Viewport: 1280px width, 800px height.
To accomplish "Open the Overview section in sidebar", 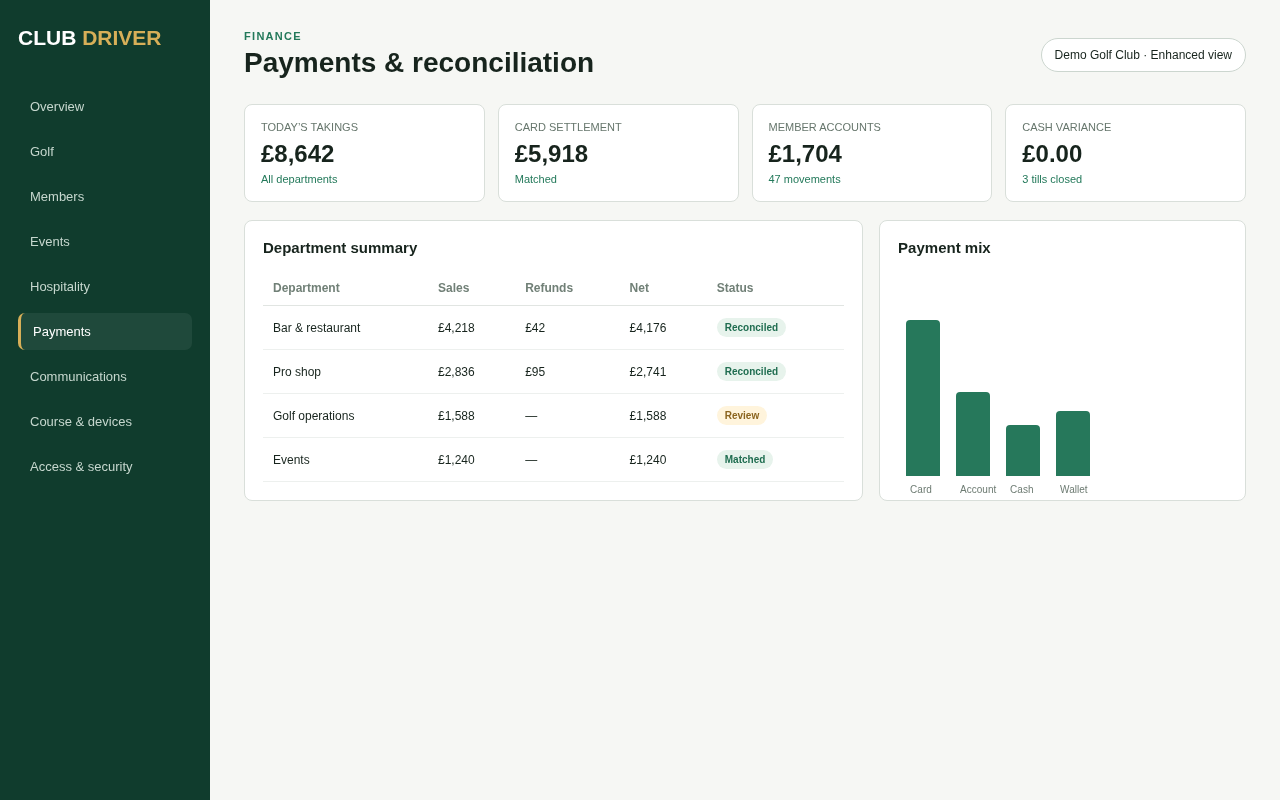I will pos(105,106).
